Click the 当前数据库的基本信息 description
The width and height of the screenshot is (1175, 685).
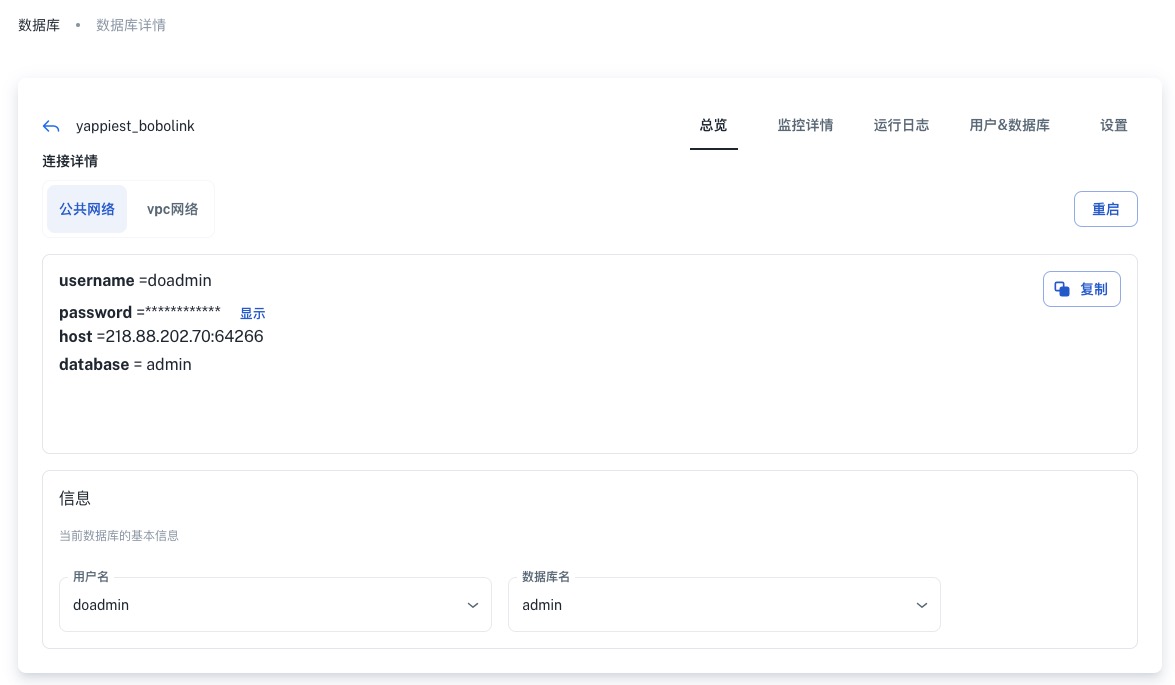(x=119, y=536)
